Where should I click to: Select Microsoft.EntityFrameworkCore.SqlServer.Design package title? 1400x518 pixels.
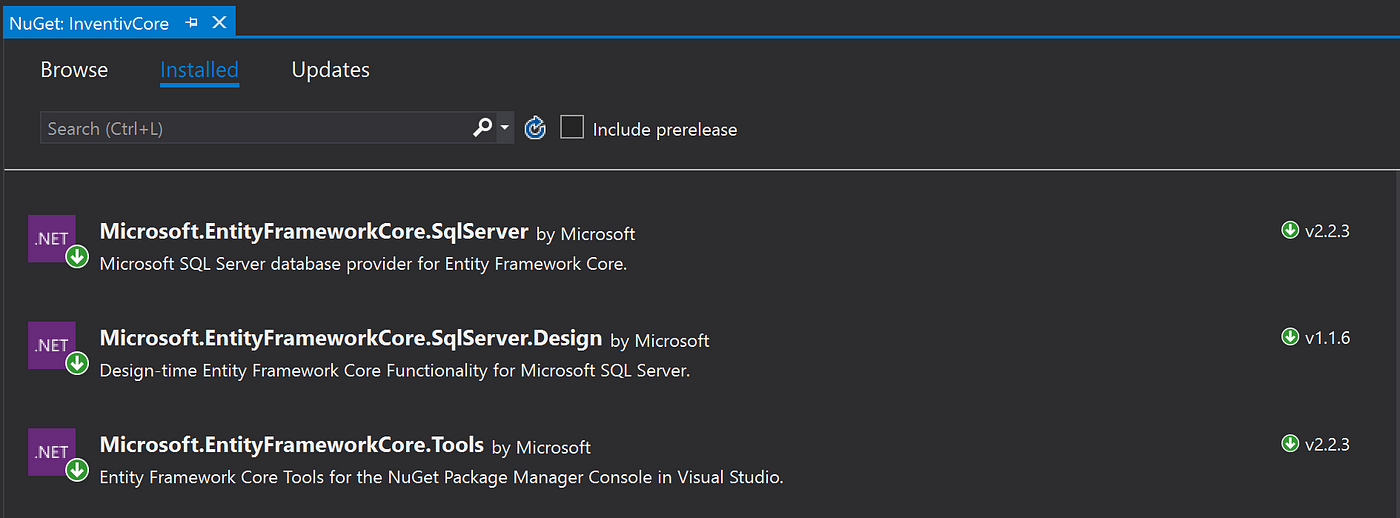point(351,338)
